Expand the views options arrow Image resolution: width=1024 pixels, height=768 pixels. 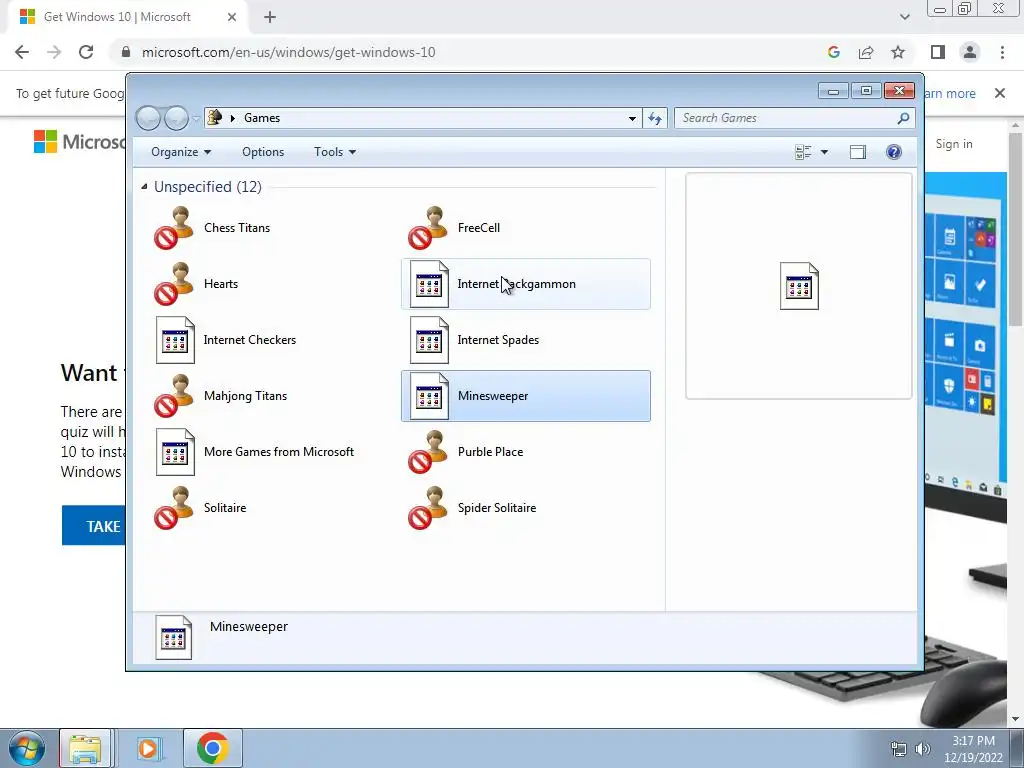click(824, 152)
